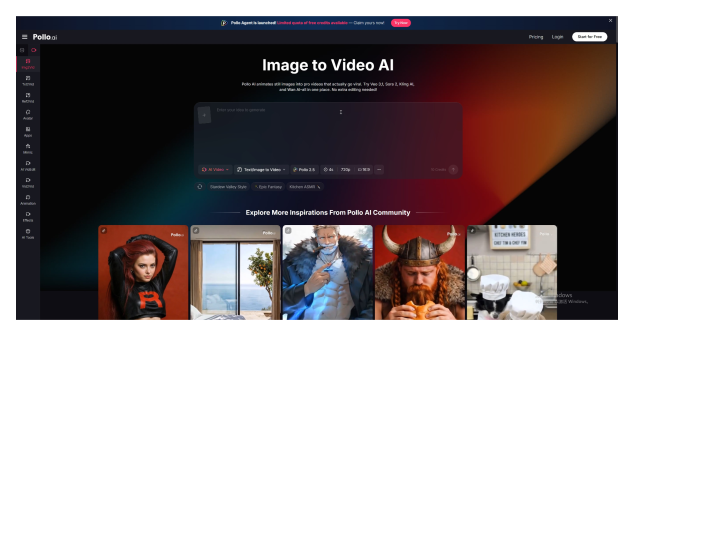
Task: Open the red-haired woman community video
Action: 143,272
